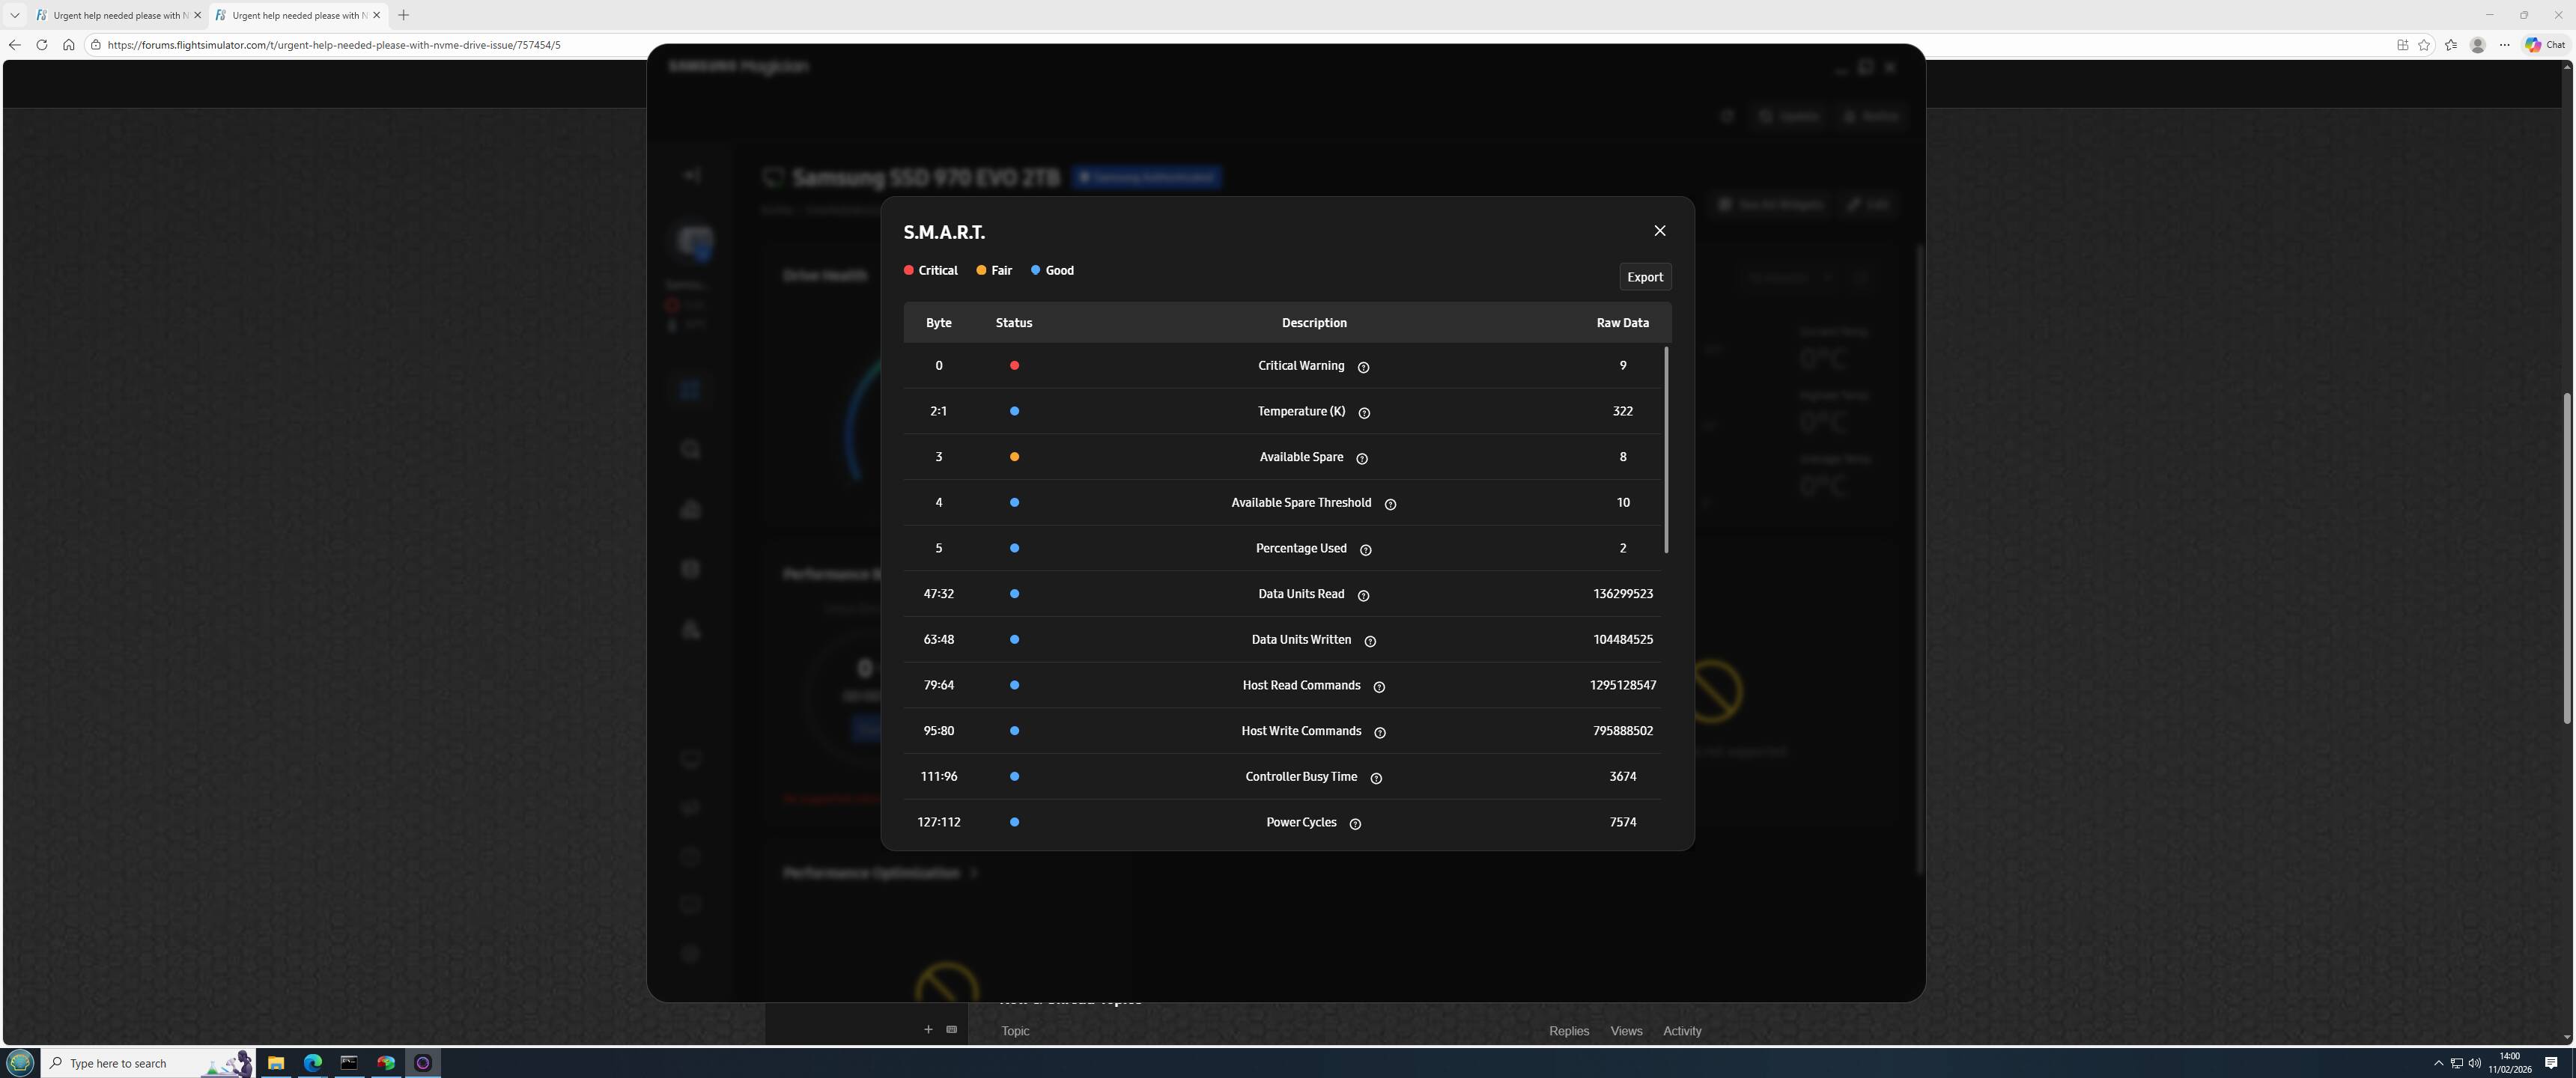
Task: Show info for Available Spare row
Action: 1362,458
